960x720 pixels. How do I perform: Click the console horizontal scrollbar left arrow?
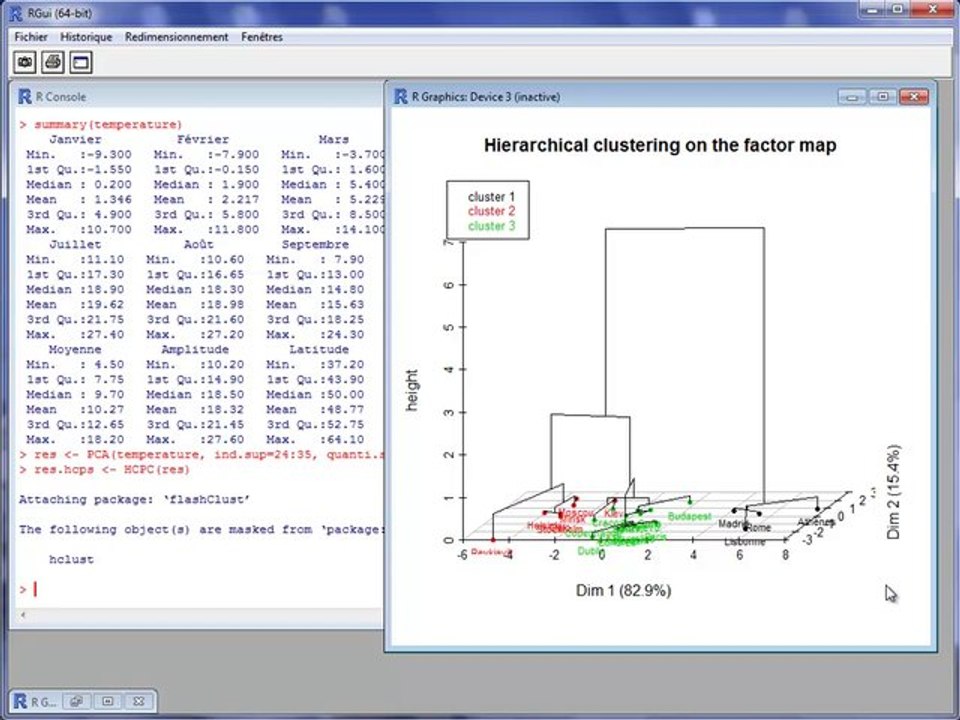click(23, 614)
